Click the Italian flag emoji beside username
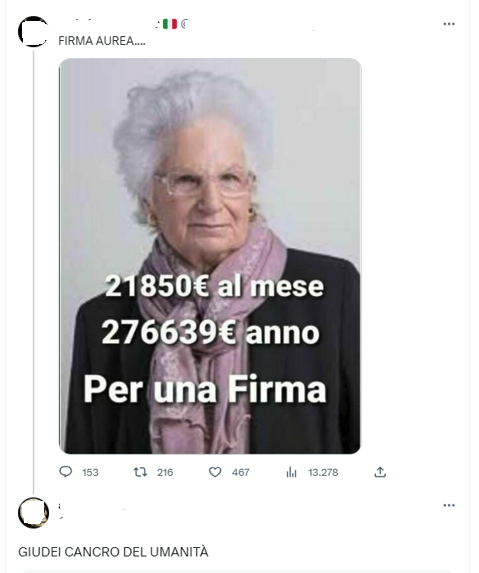This screenshot has height=573, width=479. point(170,24)
